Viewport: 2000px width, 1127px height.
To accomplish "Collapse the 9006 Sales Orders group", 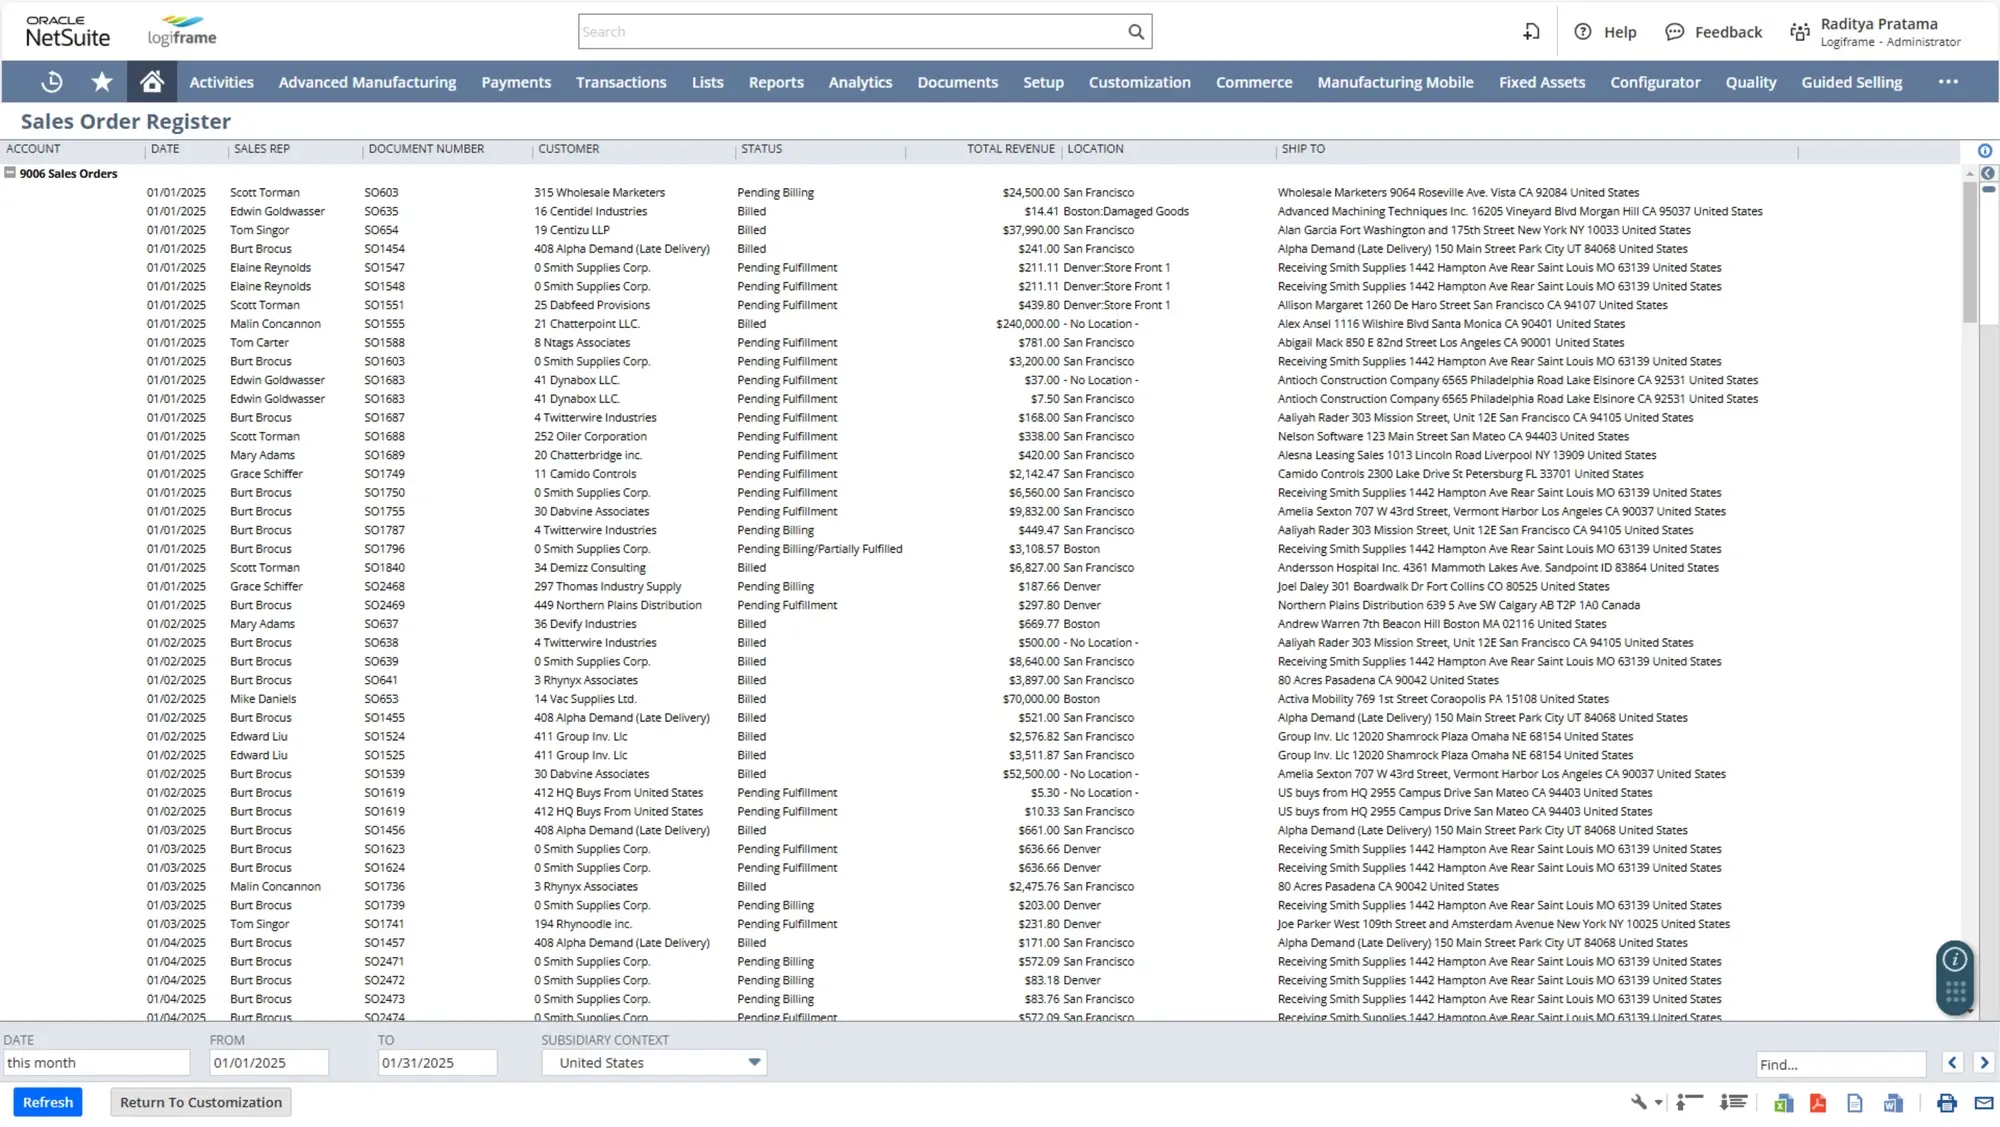I will [x=11, y=172].
